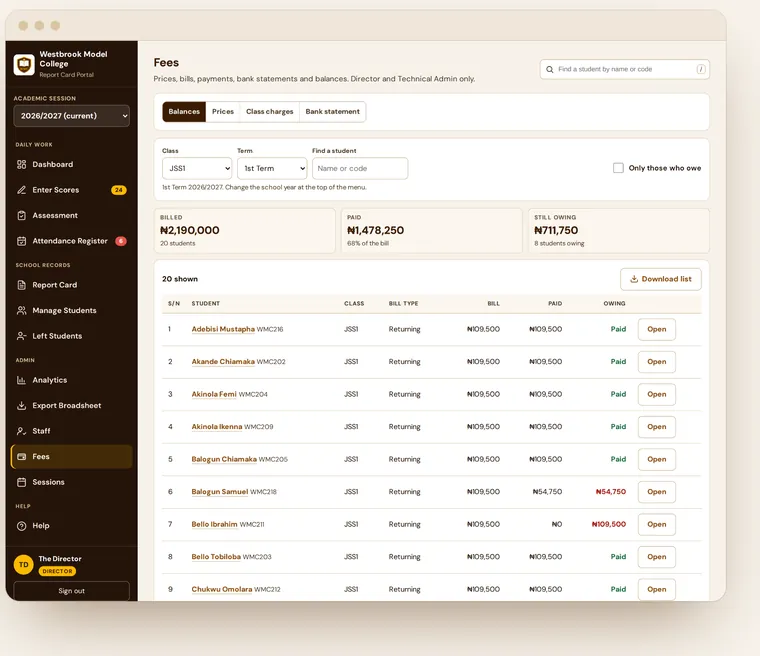
Task: Open Adebisi Mustapha's fee record
Action: pos(657,329)
